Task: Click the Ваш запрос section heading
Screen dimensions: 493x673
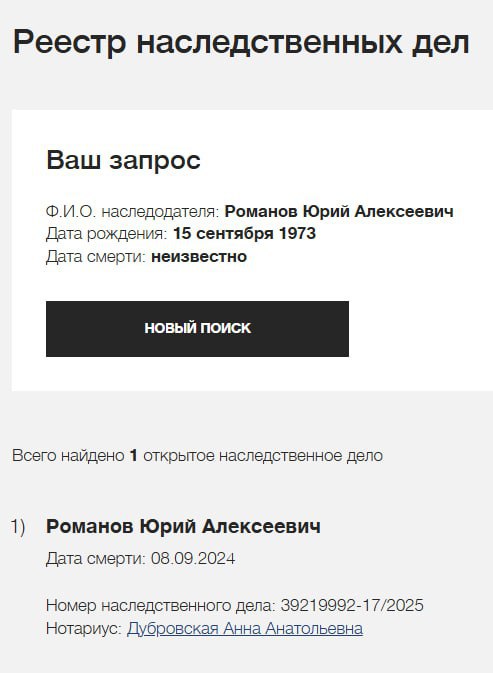Action: 123,161
